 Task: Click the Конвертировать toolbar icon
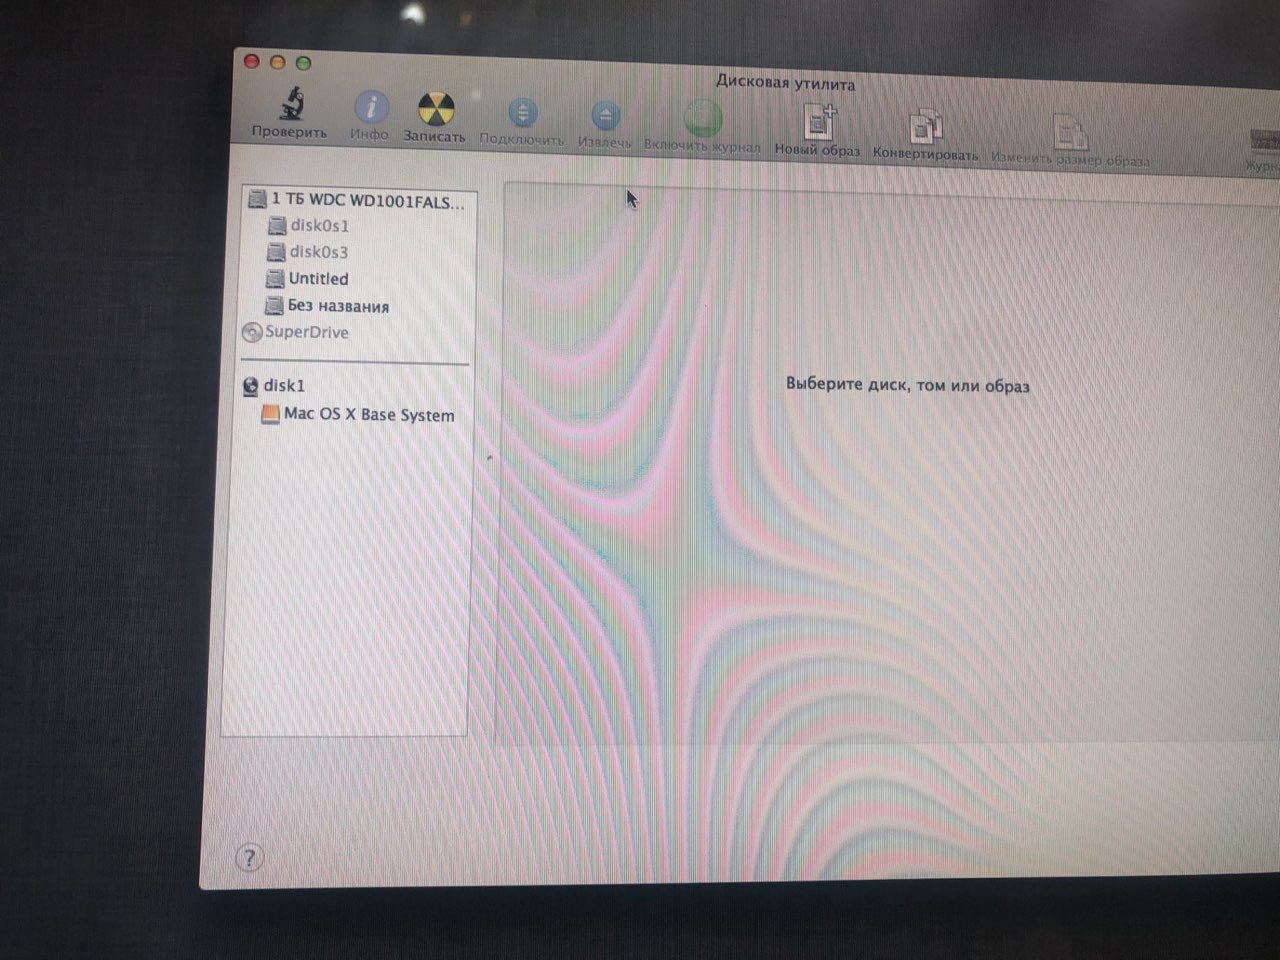[x=925, y=127]
